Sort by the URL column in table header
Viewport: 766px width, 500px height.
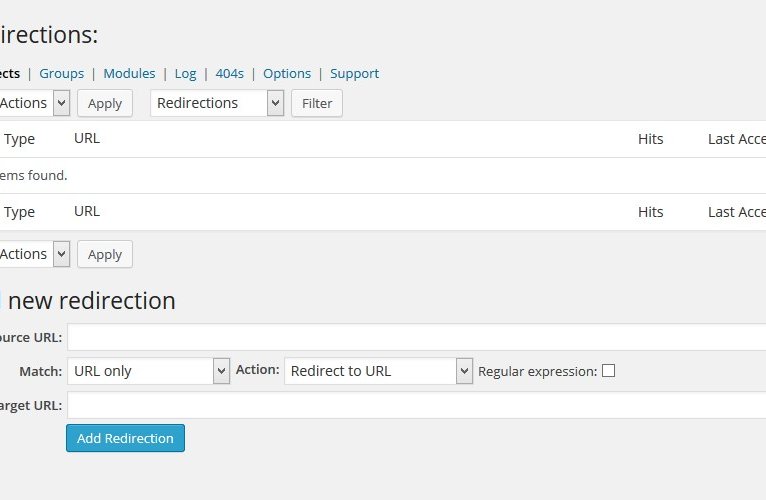(87, 139)
